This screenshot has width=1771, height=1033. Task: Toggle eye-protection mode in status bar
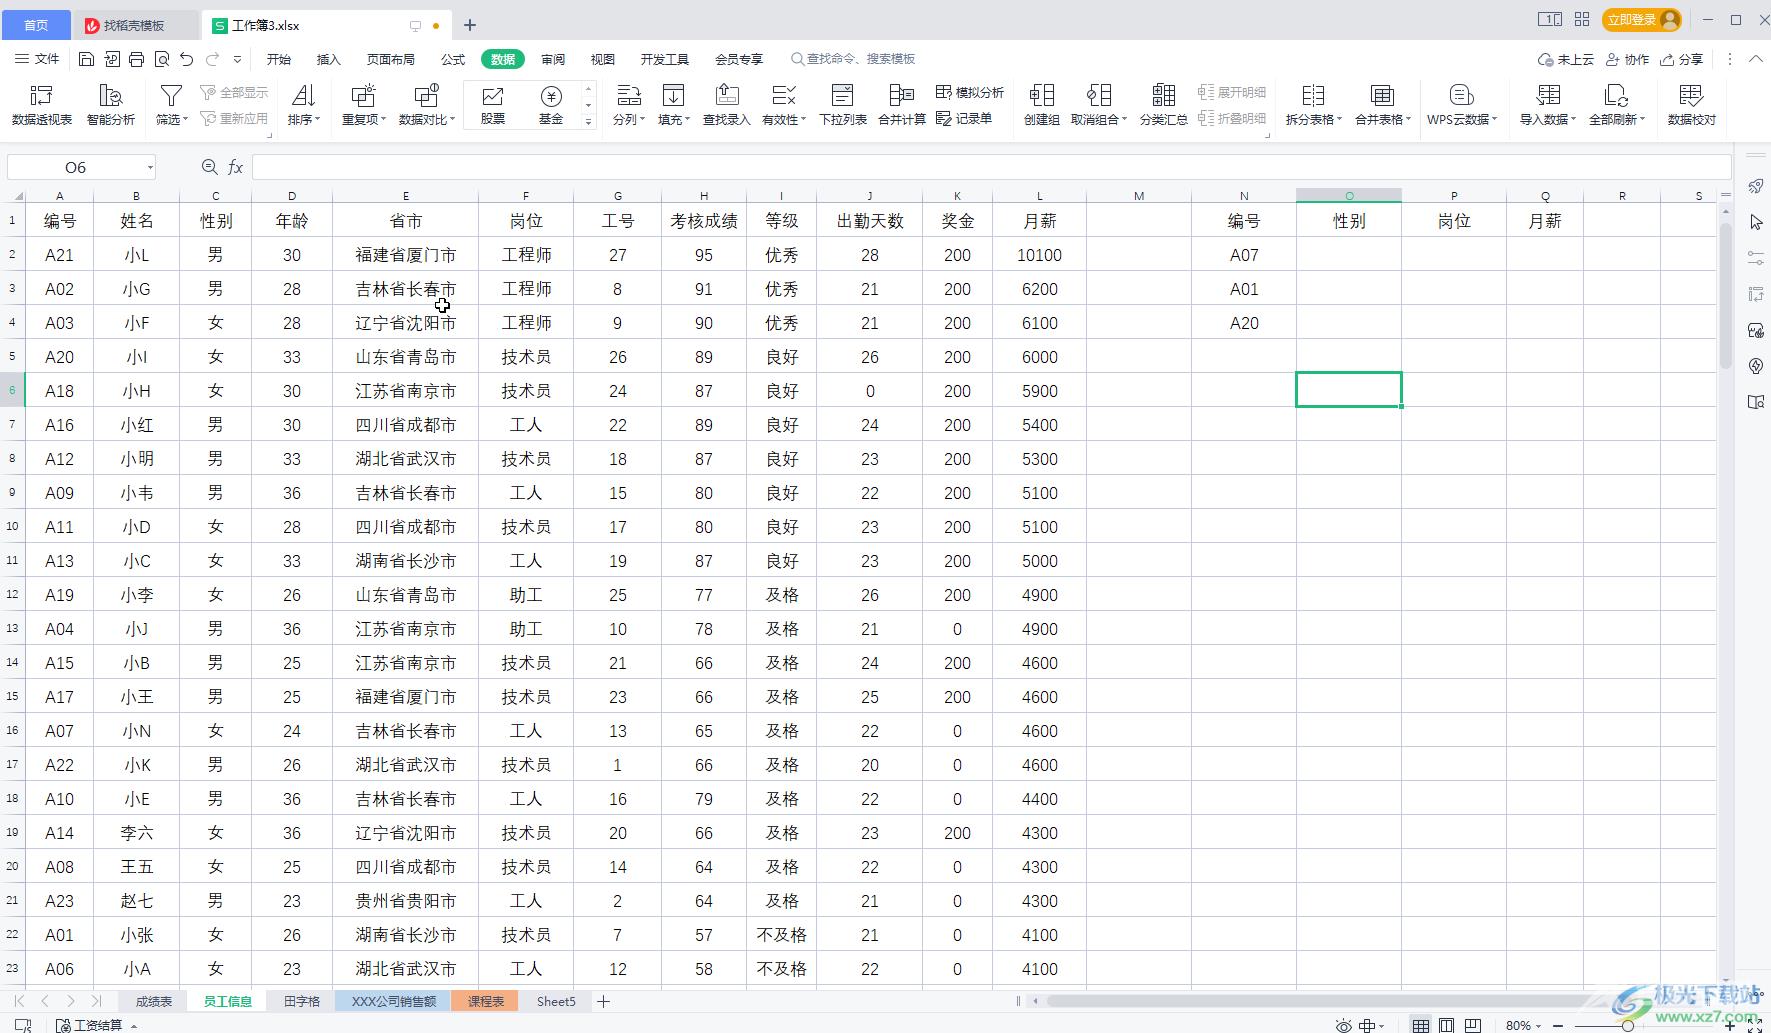1344,1025
